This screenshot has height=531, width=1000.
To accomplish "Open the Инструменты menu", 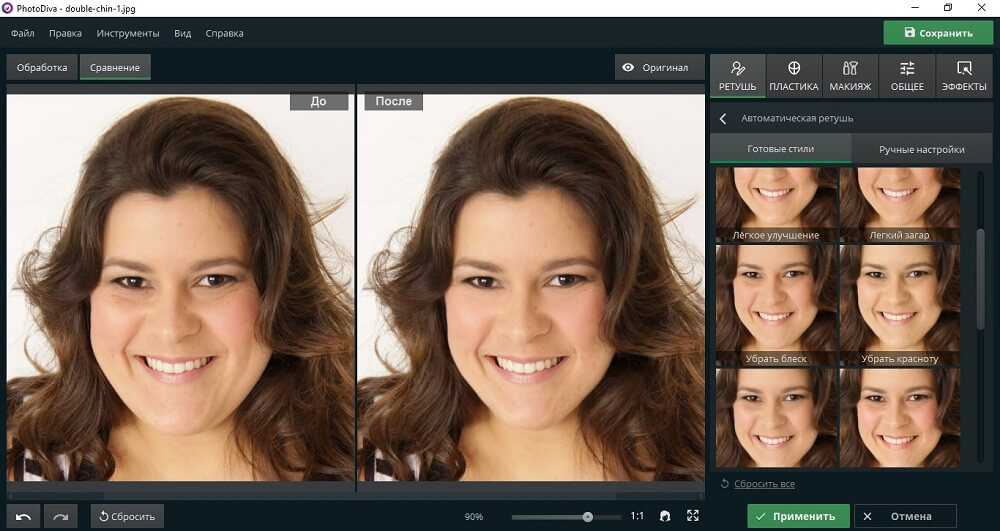I will coord(128,33).
